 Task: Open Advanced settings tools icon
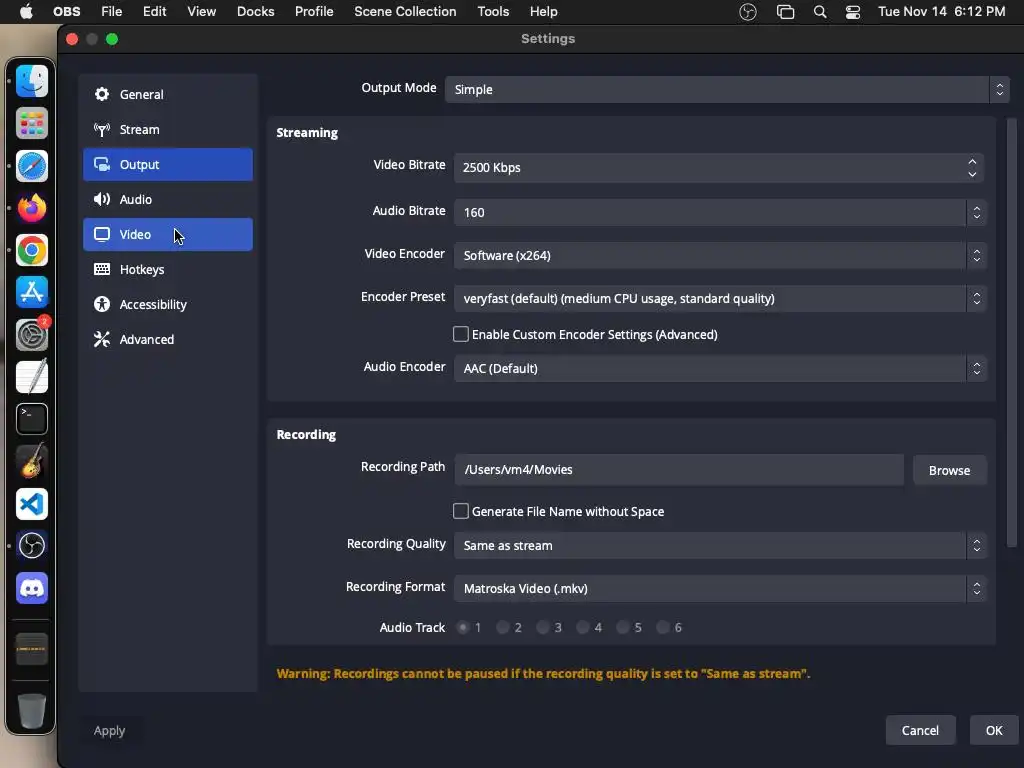(102, 340)
